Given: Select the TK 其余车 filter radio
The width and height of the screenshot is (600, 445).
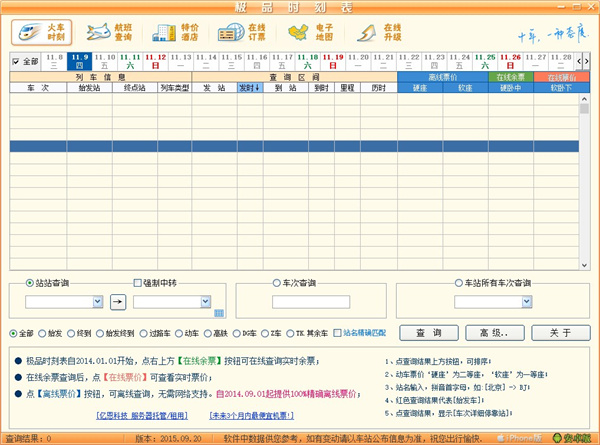Looking at the screenshot, I should (290, 334).
